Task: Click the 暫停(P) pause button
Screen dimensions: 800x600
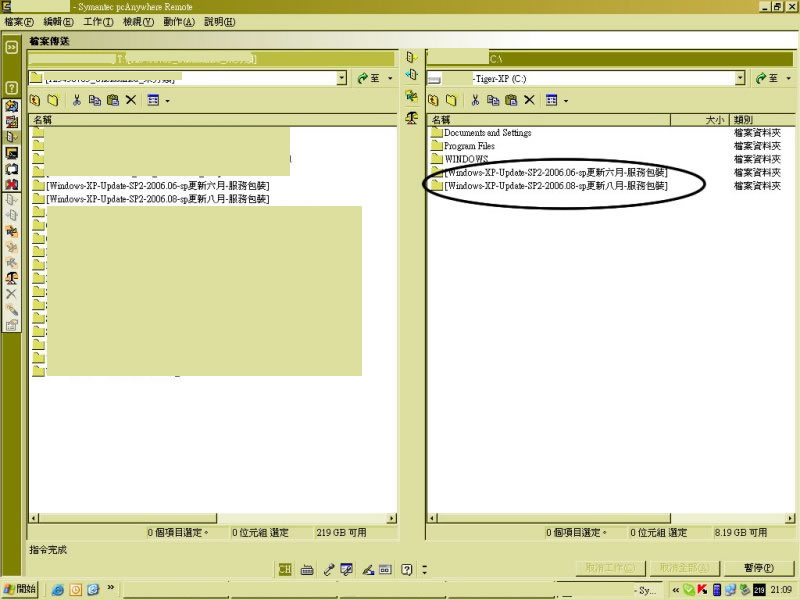Action: click(759, 568)
